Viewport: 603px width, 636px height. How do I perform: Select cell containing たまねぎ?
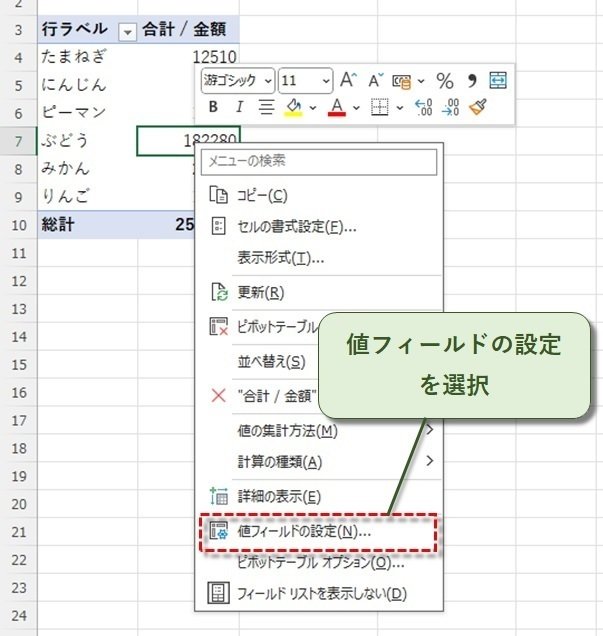[88, 57]
